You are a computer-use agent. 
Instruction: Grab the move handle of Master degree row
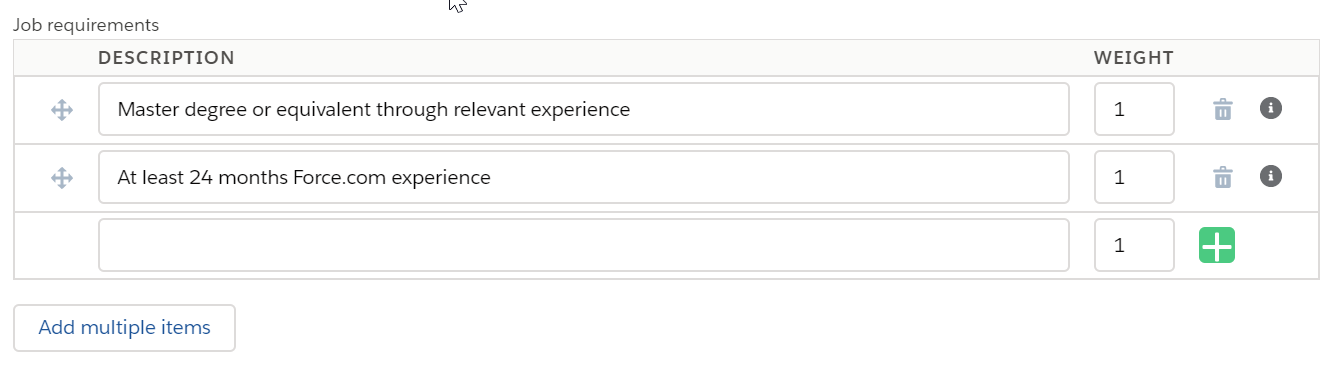pyautogui.click(x=62, y=110)
